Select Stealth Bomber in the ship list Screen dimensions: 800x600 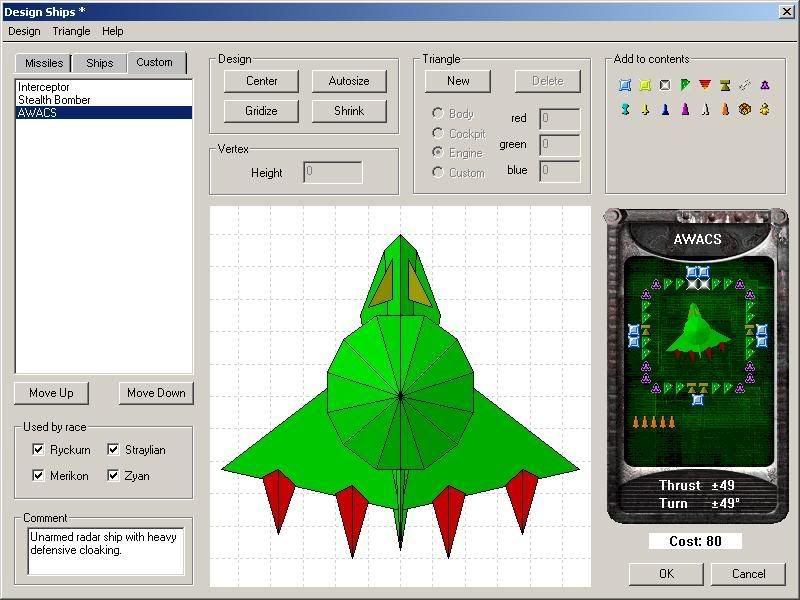click(104, 99)
